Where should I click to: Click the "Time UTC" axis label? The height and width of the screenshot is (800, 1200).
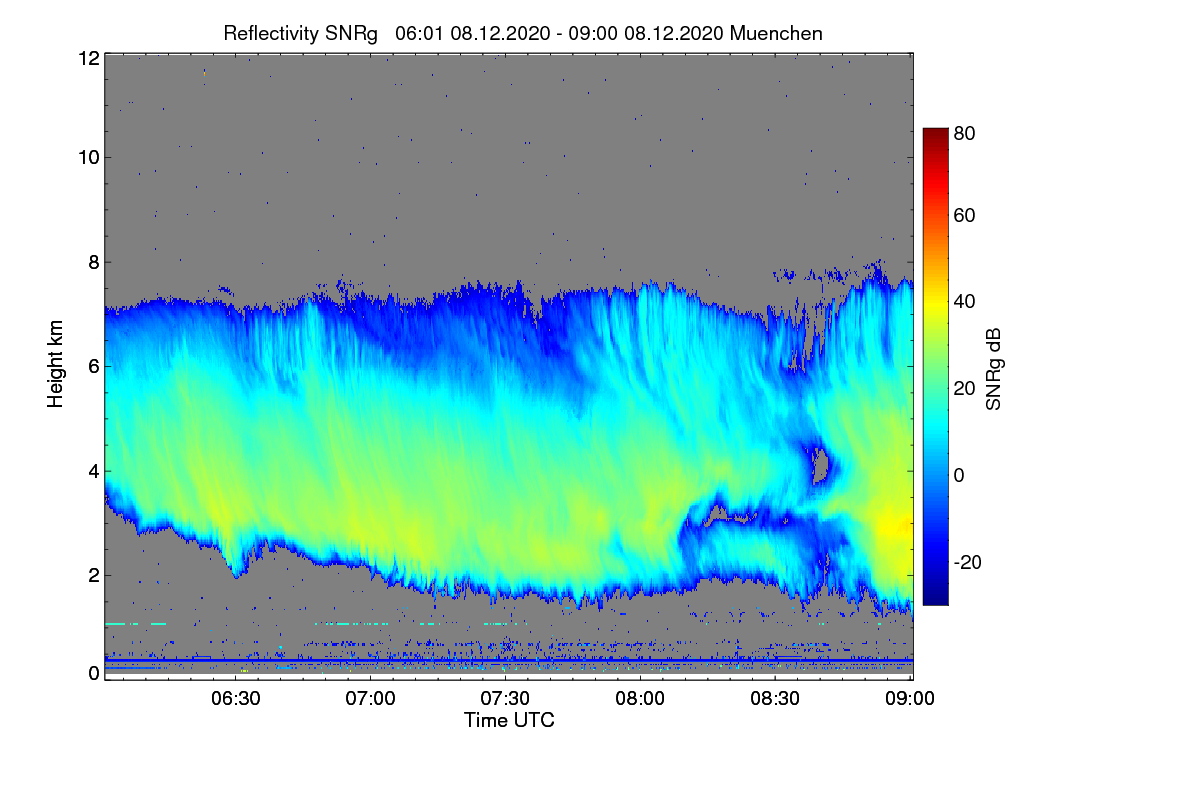click(x=509, y=720)
